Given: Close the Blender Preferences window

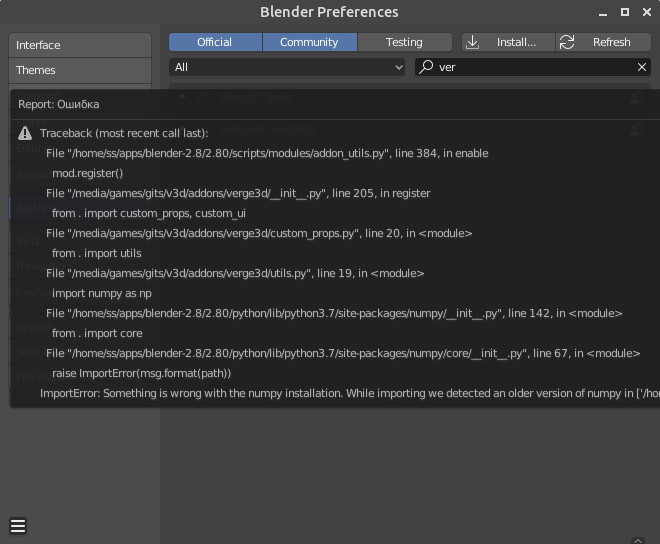Looking at the screenshot, I should [x=647, y=12].
